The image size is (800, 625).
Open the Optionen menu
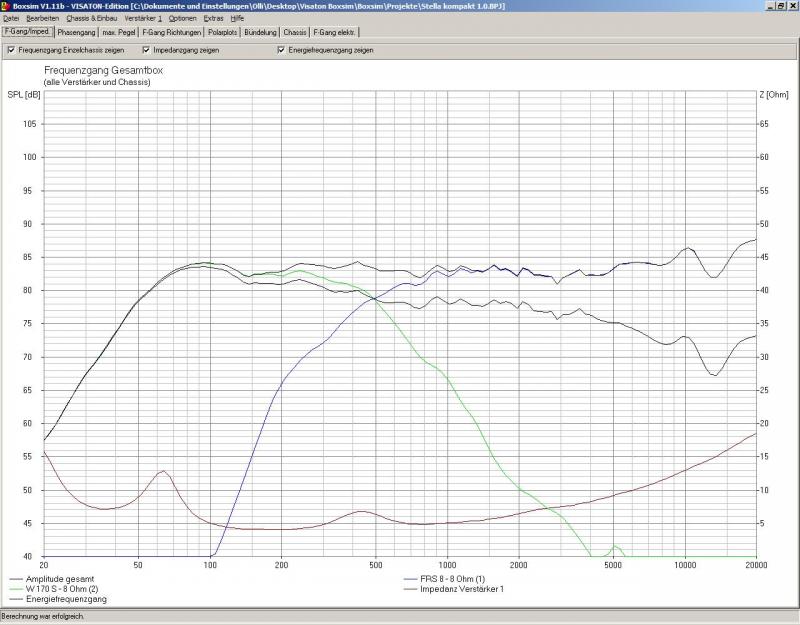click(183, 18)
